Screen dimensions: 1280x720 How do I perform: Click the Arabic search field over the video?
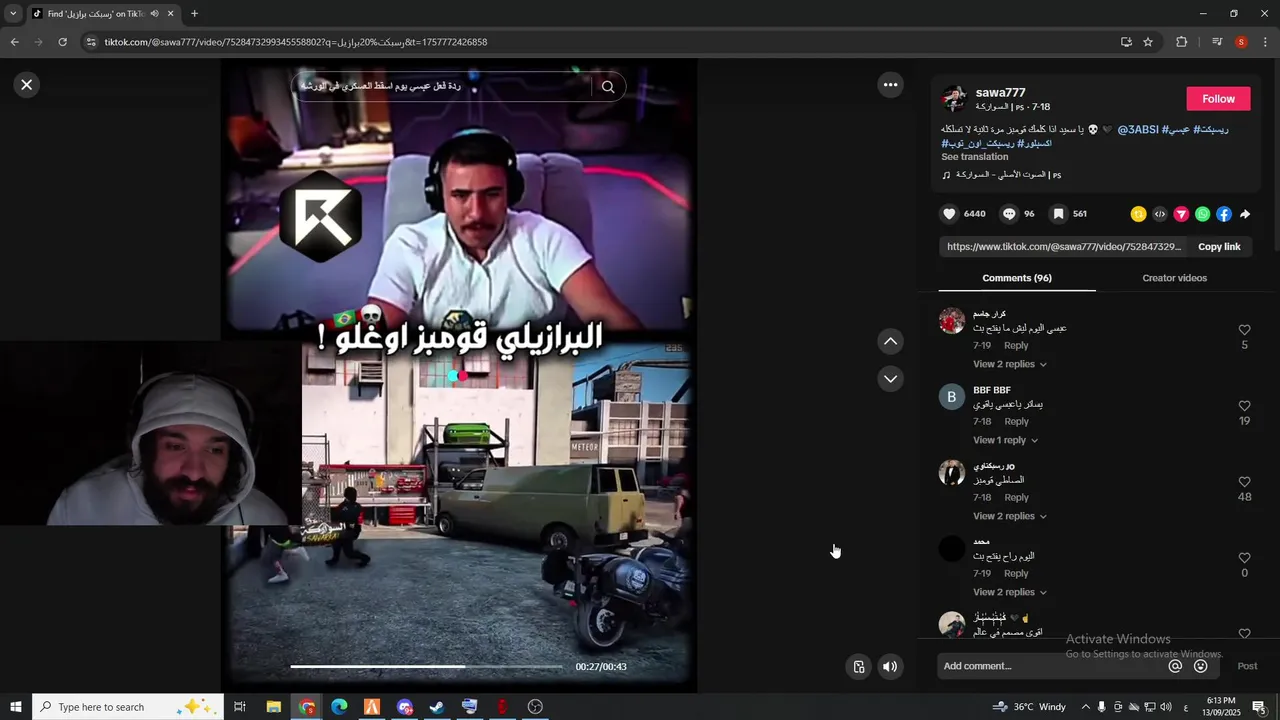(440, 87)
